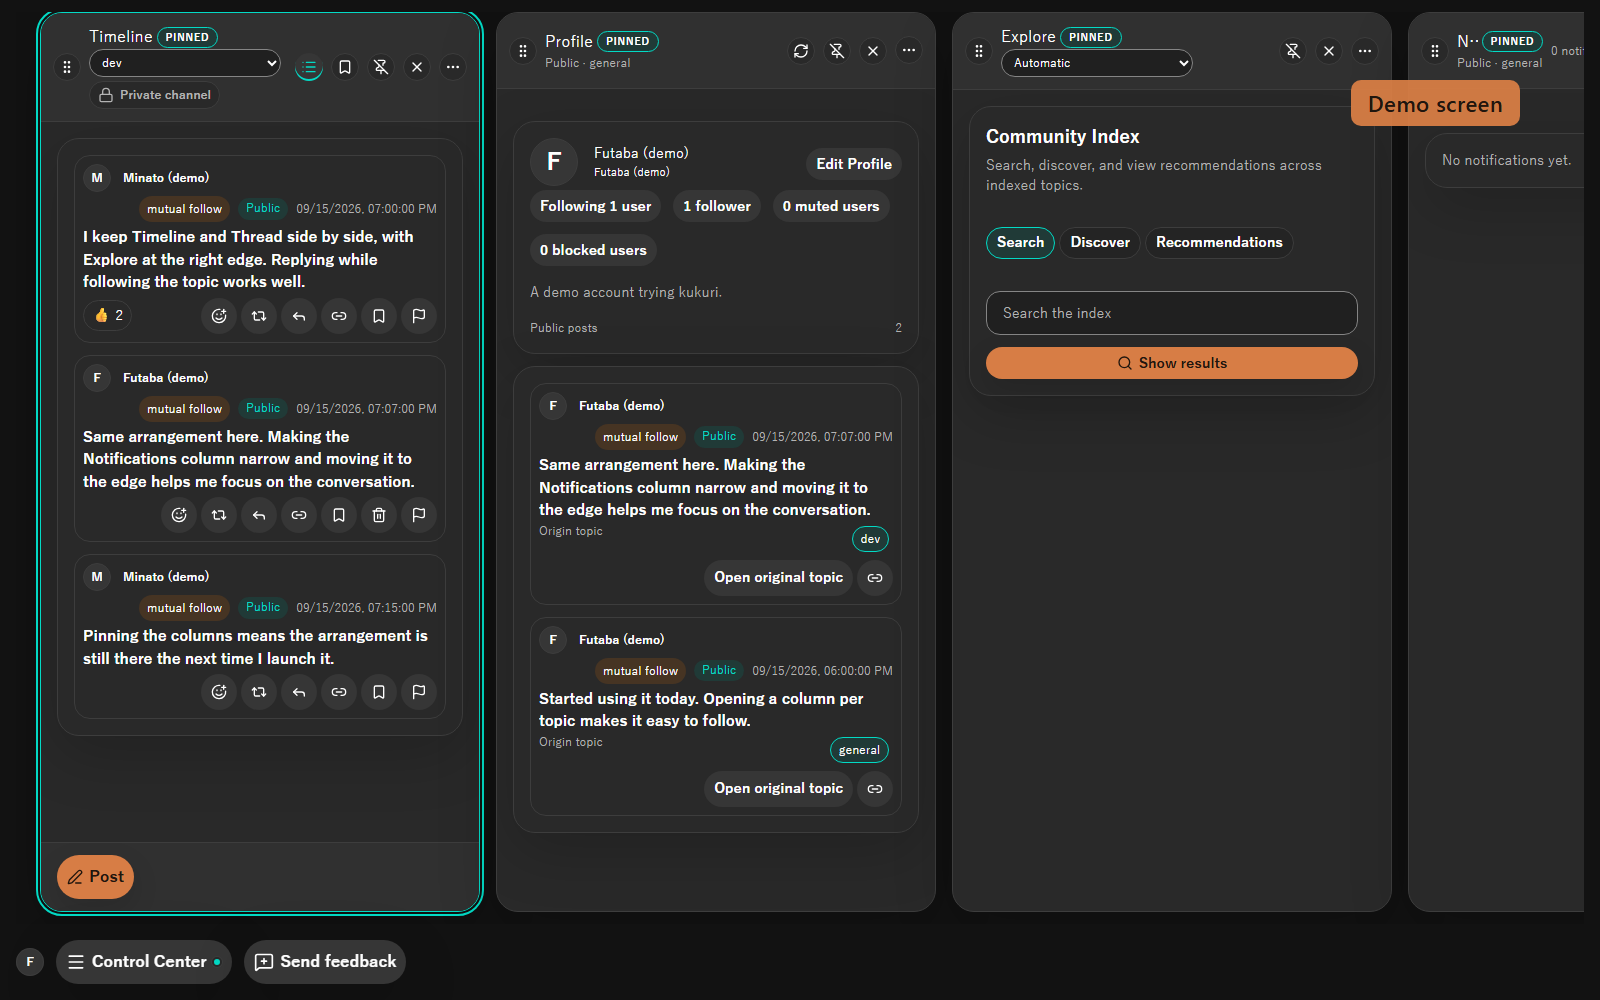
Task: Copy link of Minato's 07:00:00 PM post
Action: coord(339,316)
